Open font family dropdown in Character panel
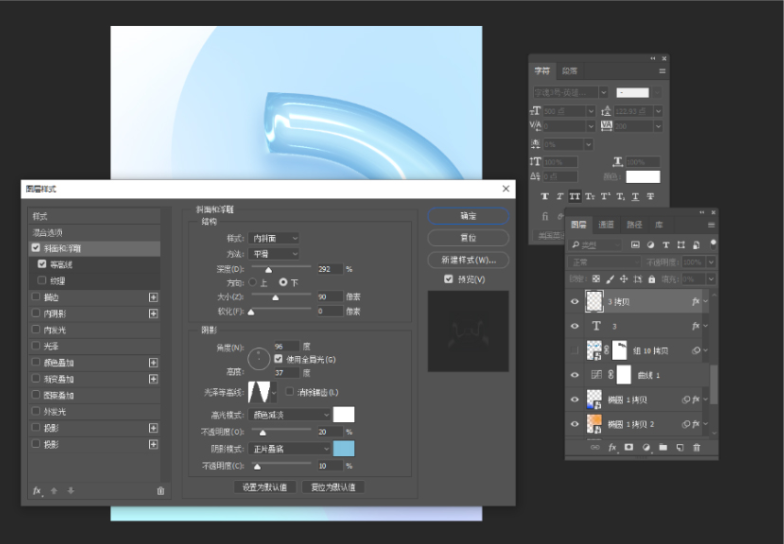The image size is (784, 544). pos(604,92)
